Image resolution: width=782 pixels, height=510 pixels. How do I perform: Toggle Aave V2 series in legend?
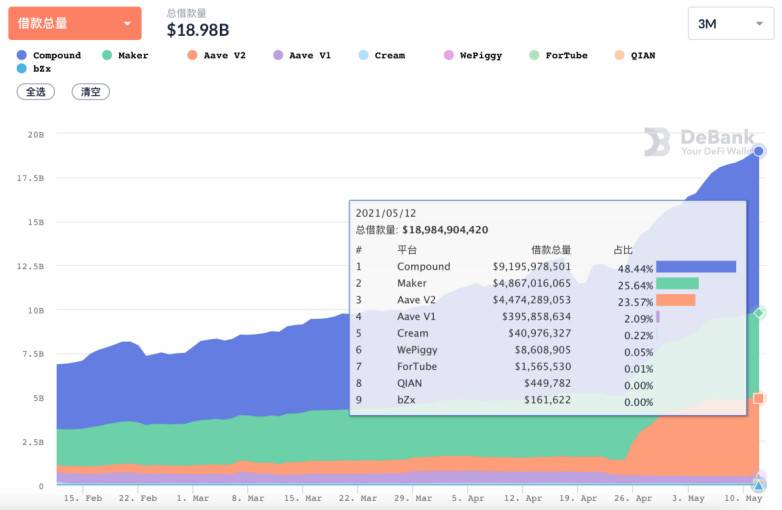point(216,55)
